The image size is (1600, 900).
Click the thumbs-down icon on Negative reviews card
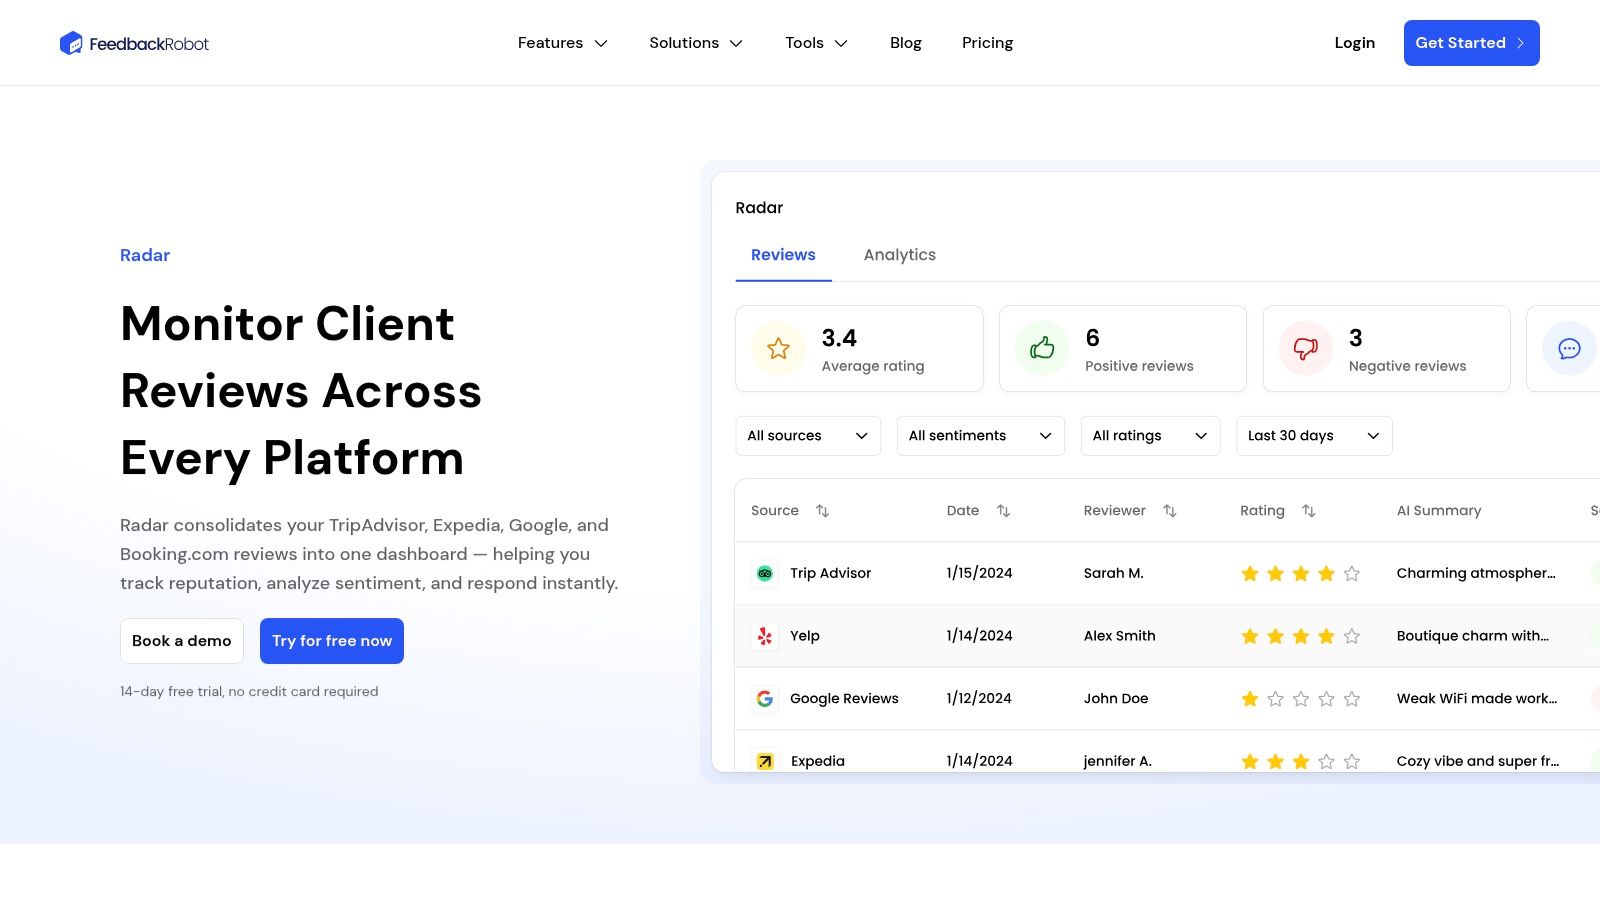pos(1305,349)
